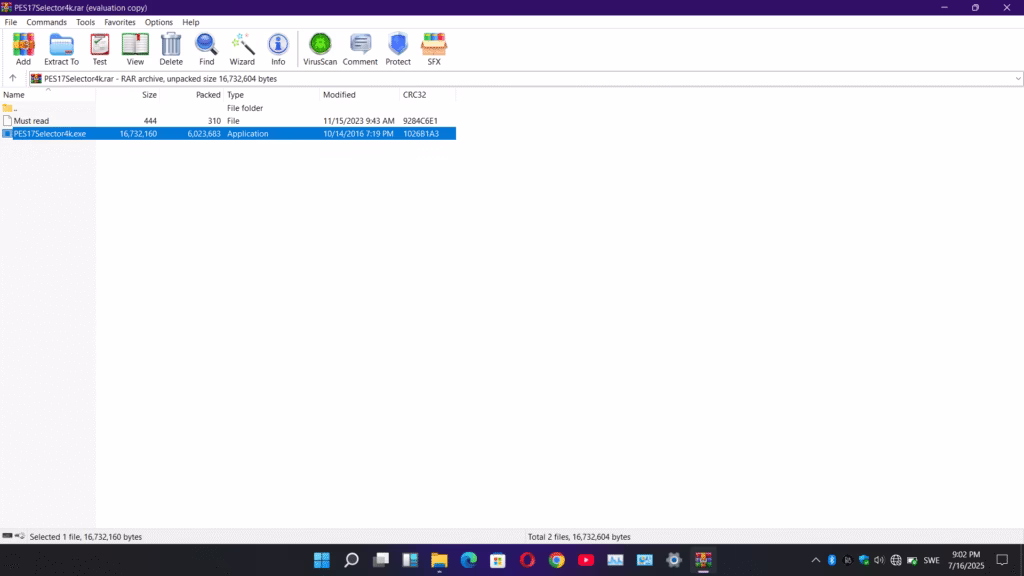Click the Delete trash can icon
The height and width of the screenshot is (576, 1024).
point(171,49)
